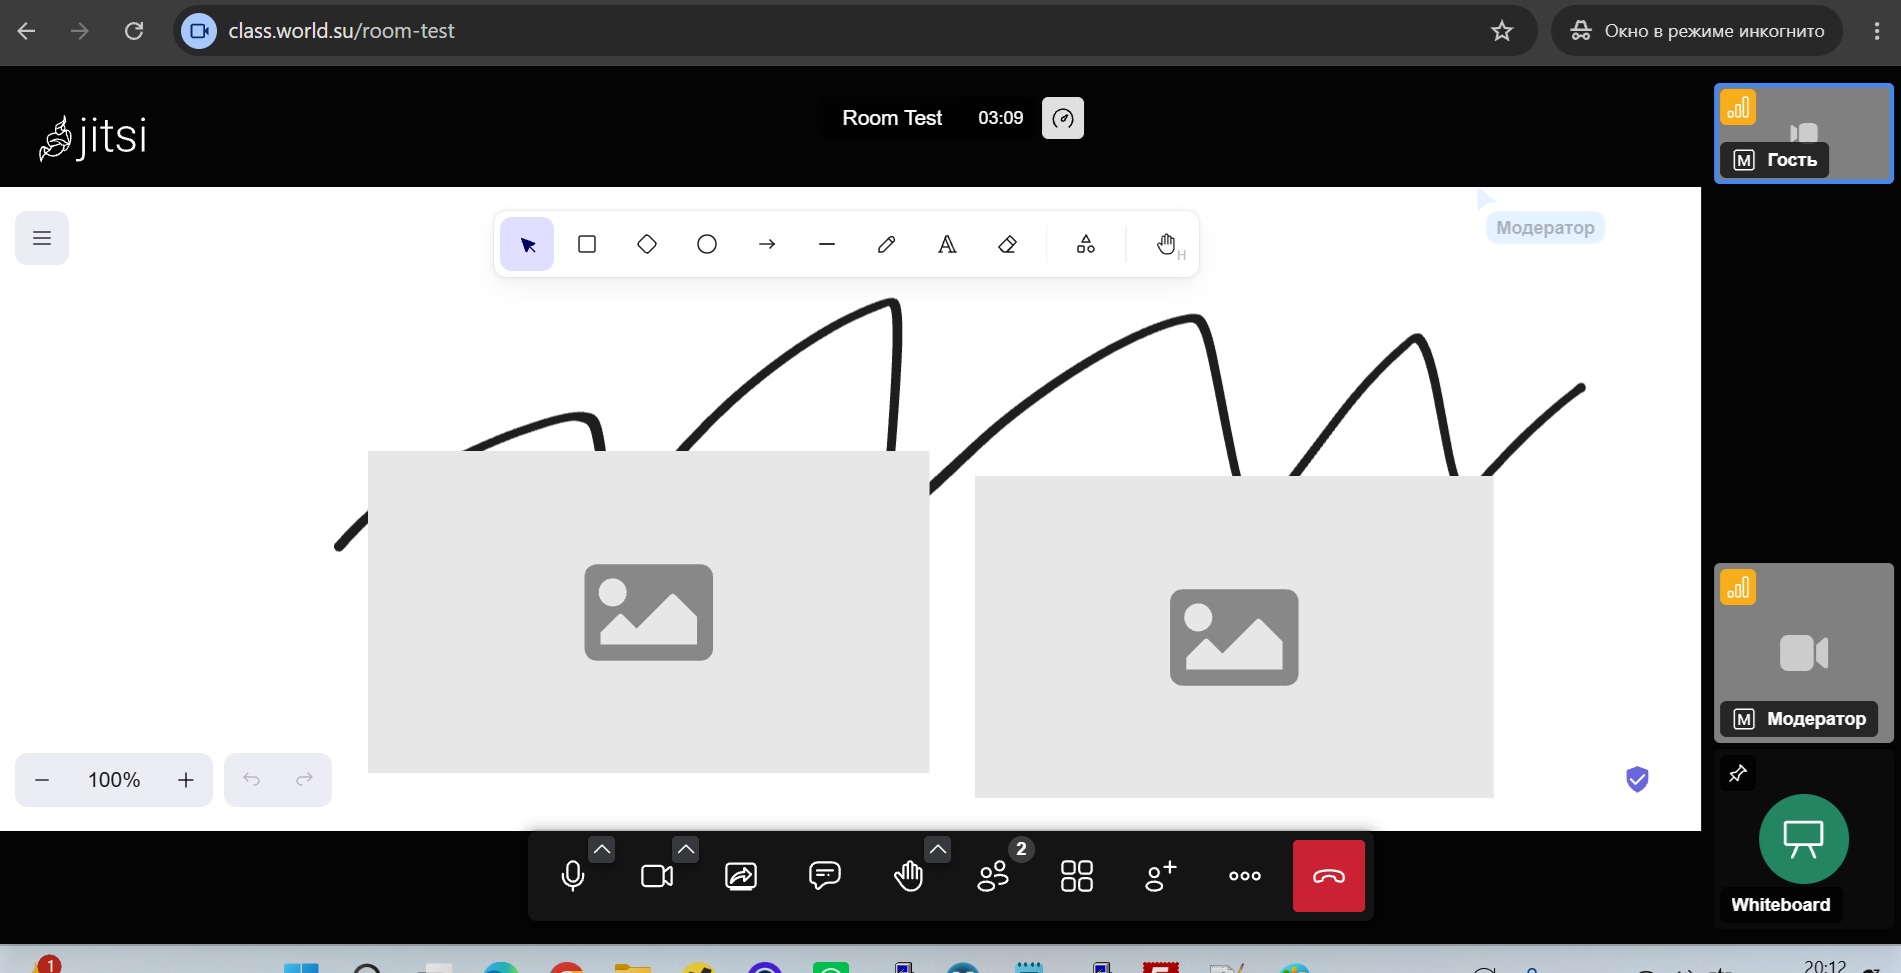1901x973 pixels.
Task: Select the Text tool
Action: pos(947,244)
